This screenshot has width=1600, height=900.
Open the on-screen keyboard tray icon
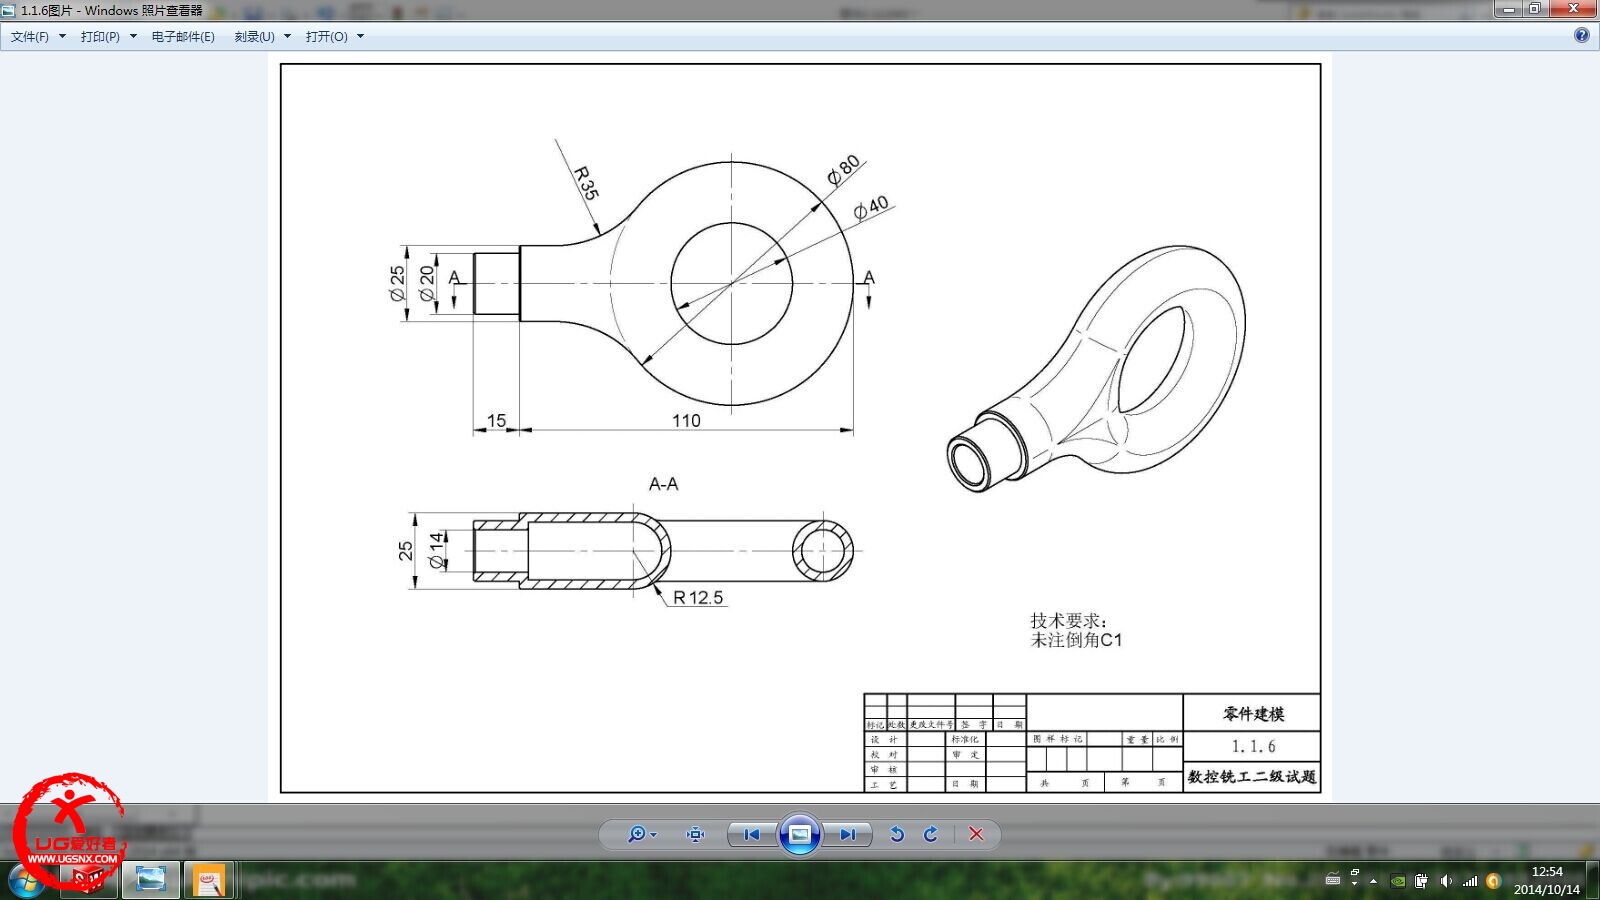click(x=1333, y=880)
